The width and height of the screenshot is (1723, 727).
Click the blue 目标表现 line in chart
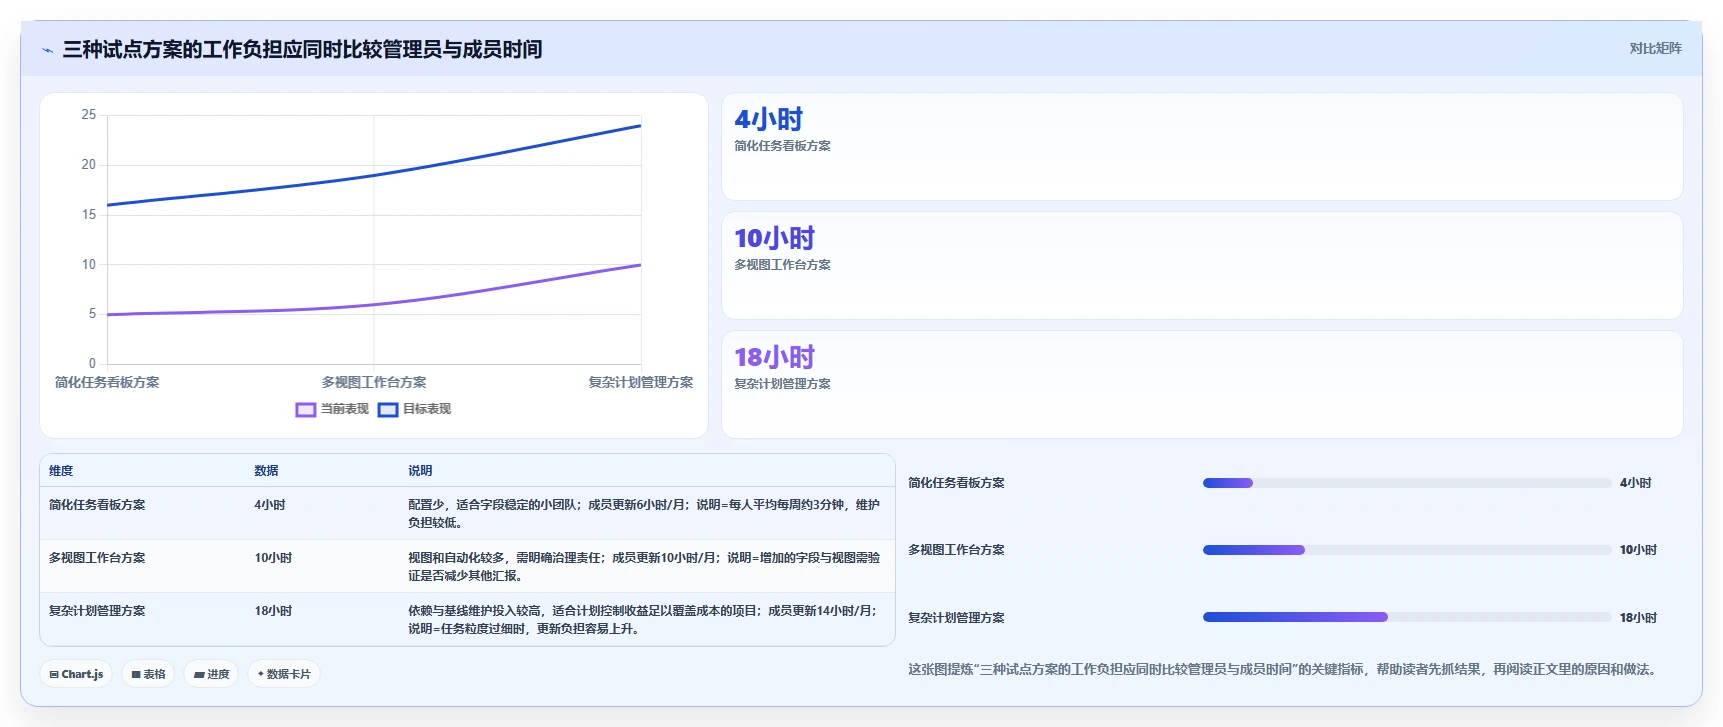pos(374,175)
